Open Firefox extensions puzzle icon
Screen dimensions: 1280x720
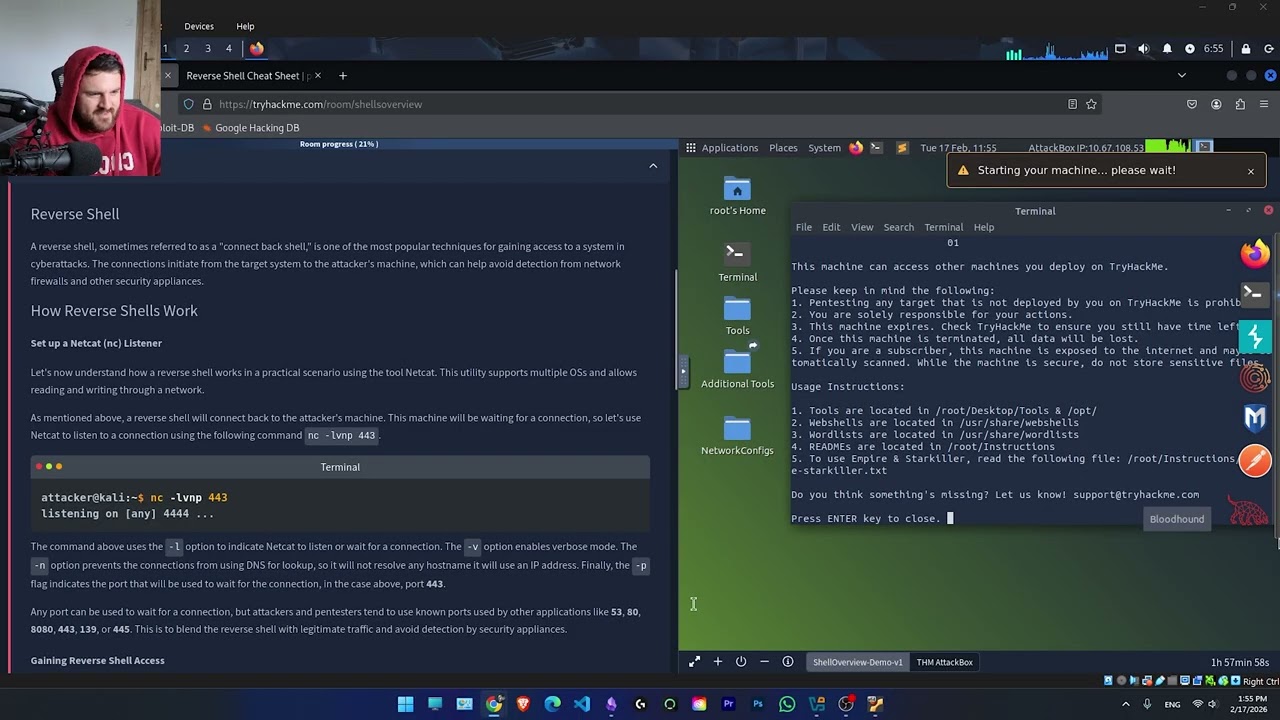[x=1240, y=104]
